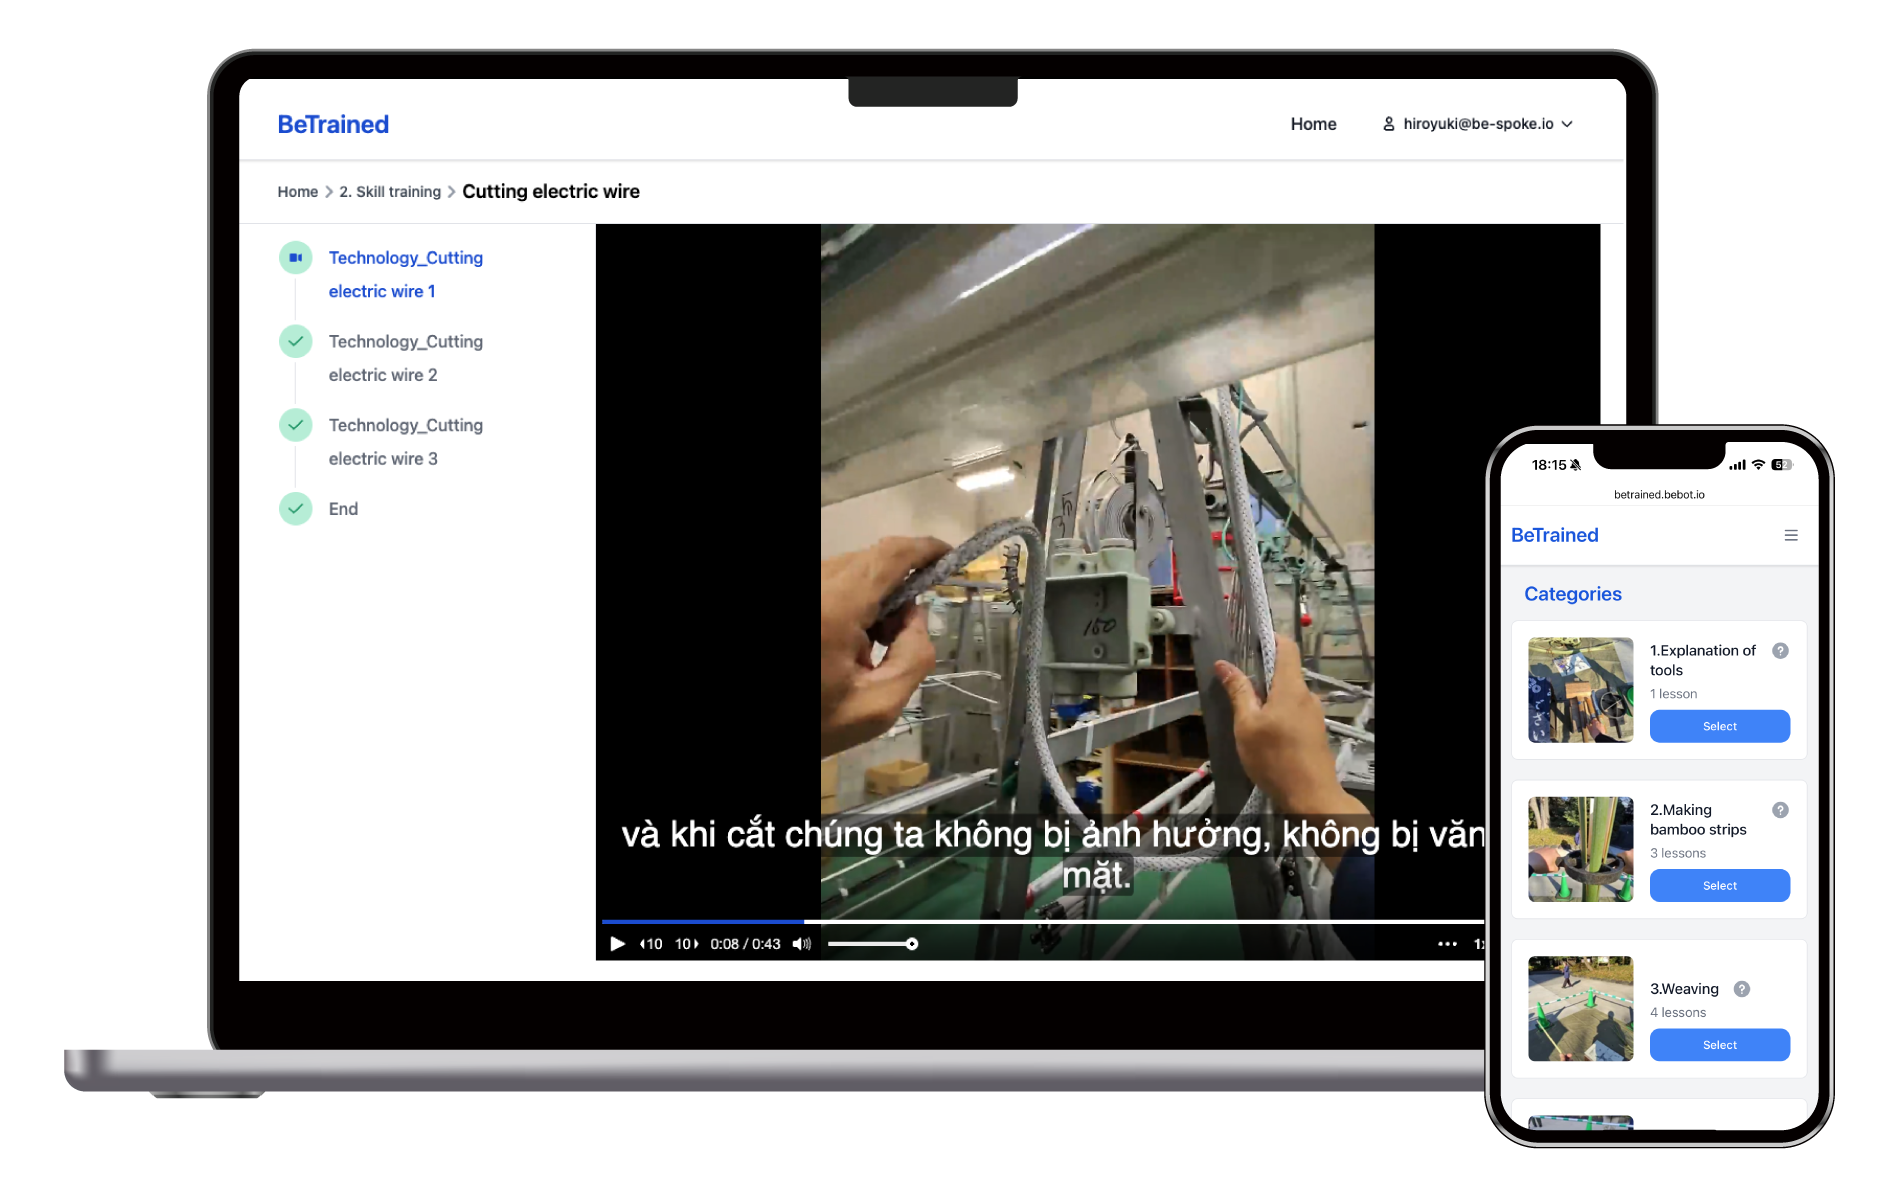Open thumbnail of 1.Explanation of tools
The image size is (1900, 1188).
tap(1581, 690)
